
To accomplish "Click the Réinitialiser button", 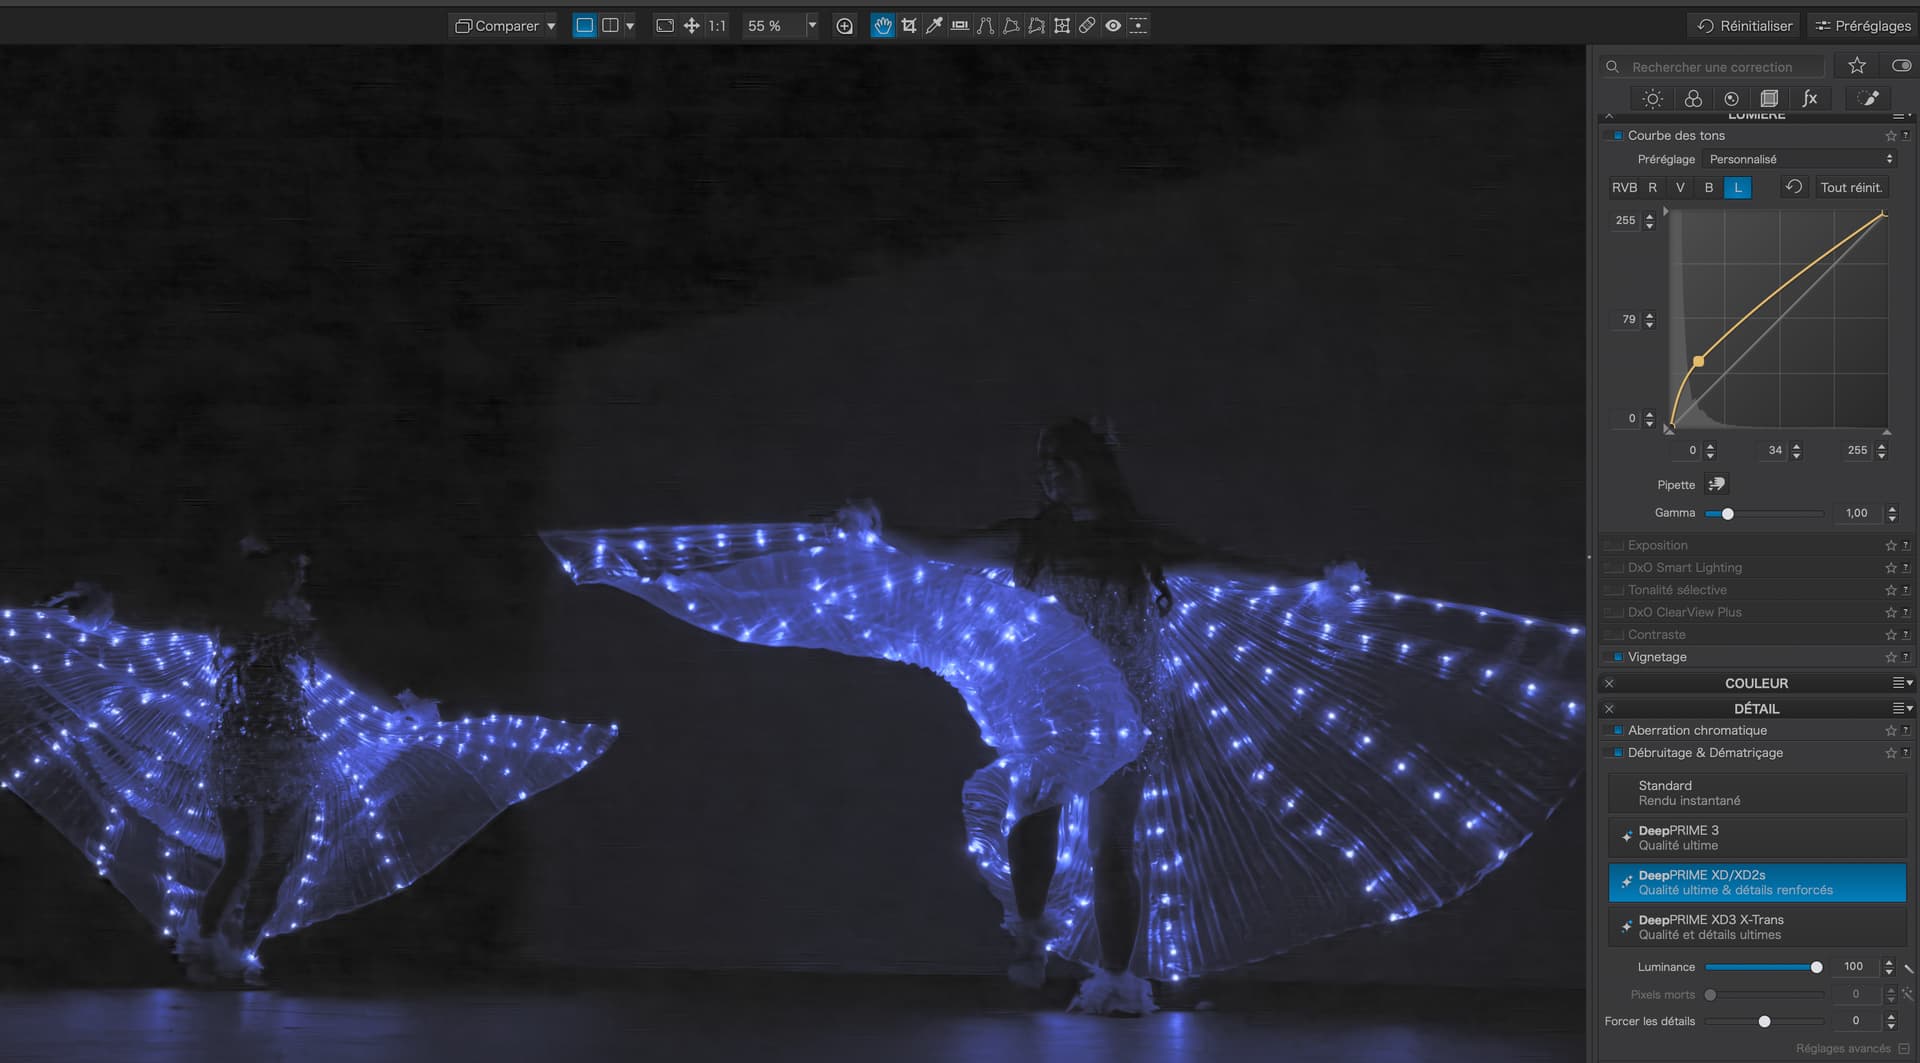I will pyautogui.click(x=1745, y=26).
